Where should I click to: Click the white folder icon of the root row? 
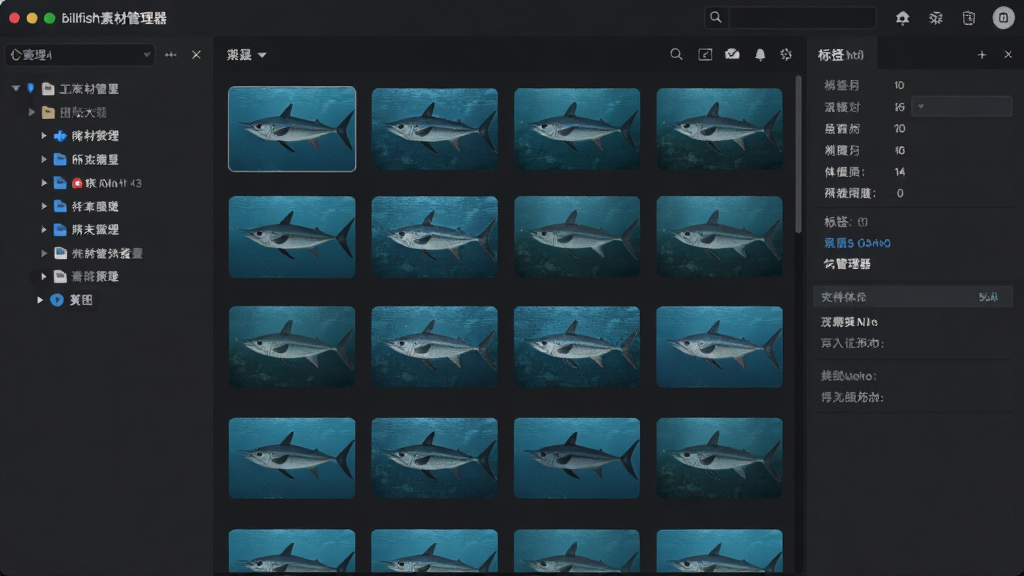(x=48, y=89)
